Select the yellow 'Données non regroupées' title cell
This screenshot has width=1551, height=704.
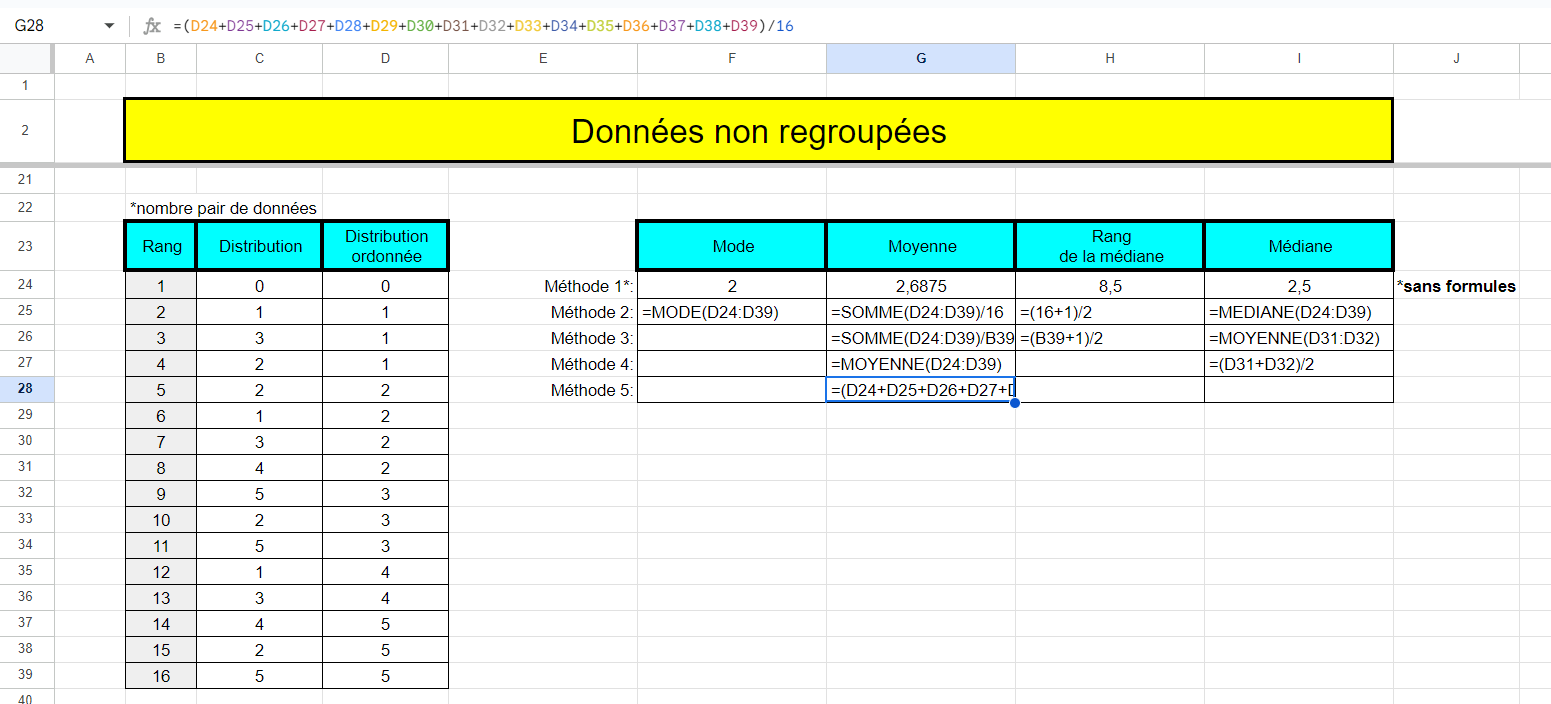[x=756, y=130]
